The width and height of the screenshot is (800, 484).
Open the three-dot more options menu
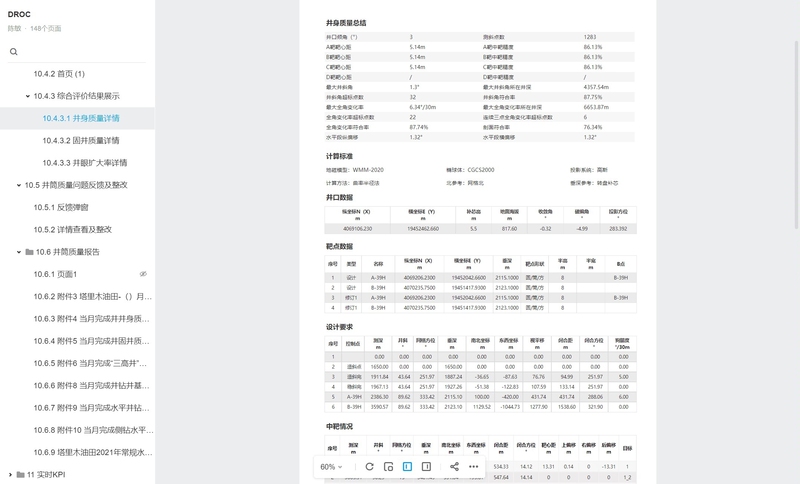pos(473,467)
